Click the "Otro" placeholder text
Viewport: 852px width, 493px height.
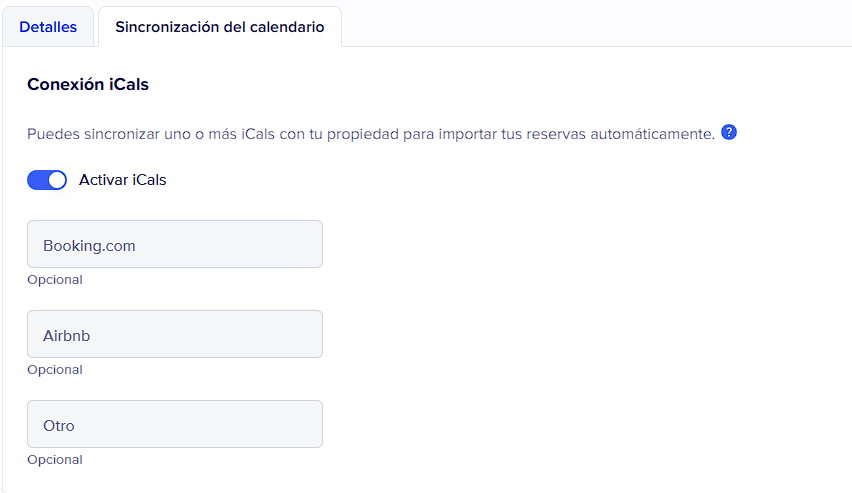click(x=59, y=425)
